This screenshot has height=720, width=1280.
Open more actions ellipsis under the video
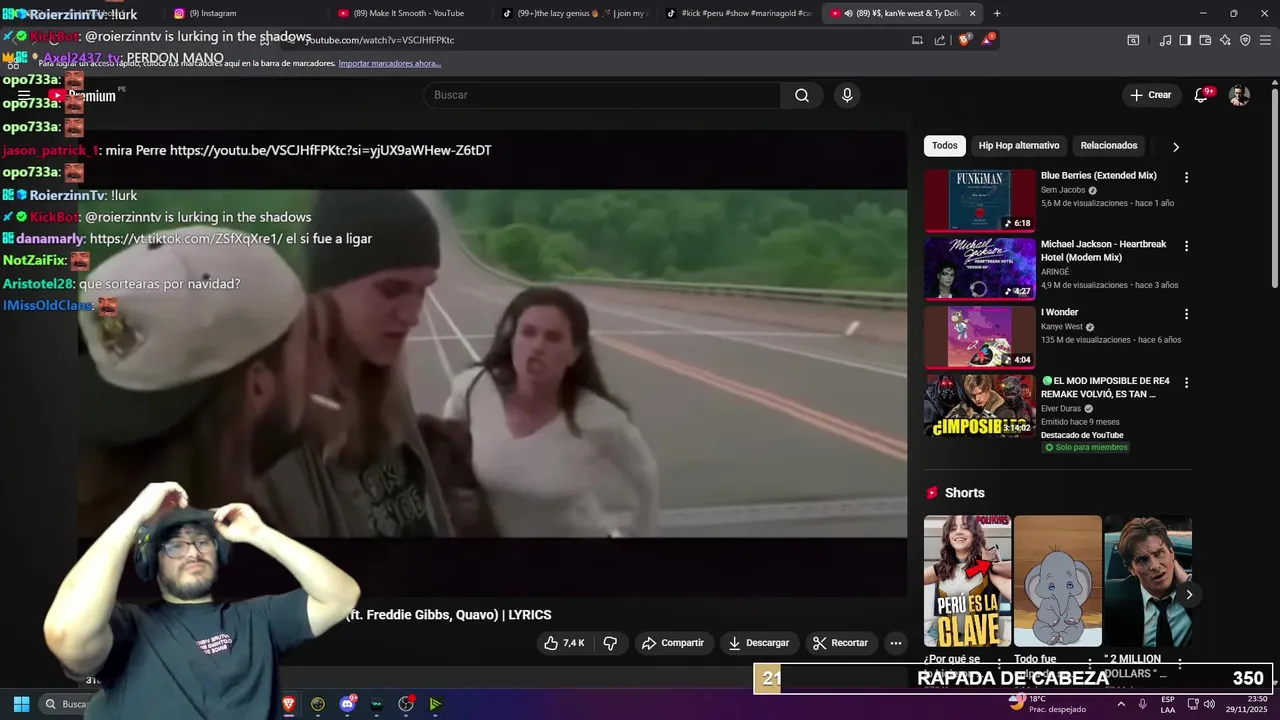click(x=896, y=643)
